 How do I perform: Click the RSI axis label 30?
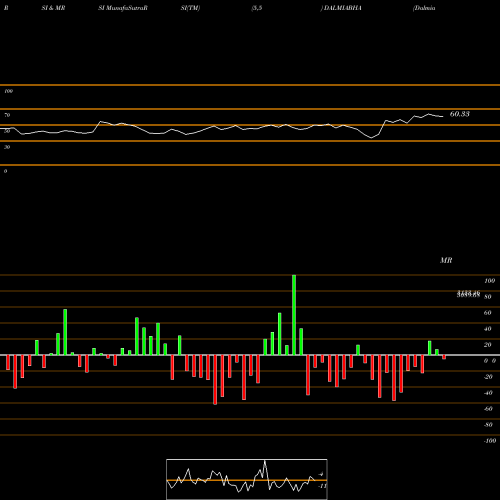click(x=7, y=147)
